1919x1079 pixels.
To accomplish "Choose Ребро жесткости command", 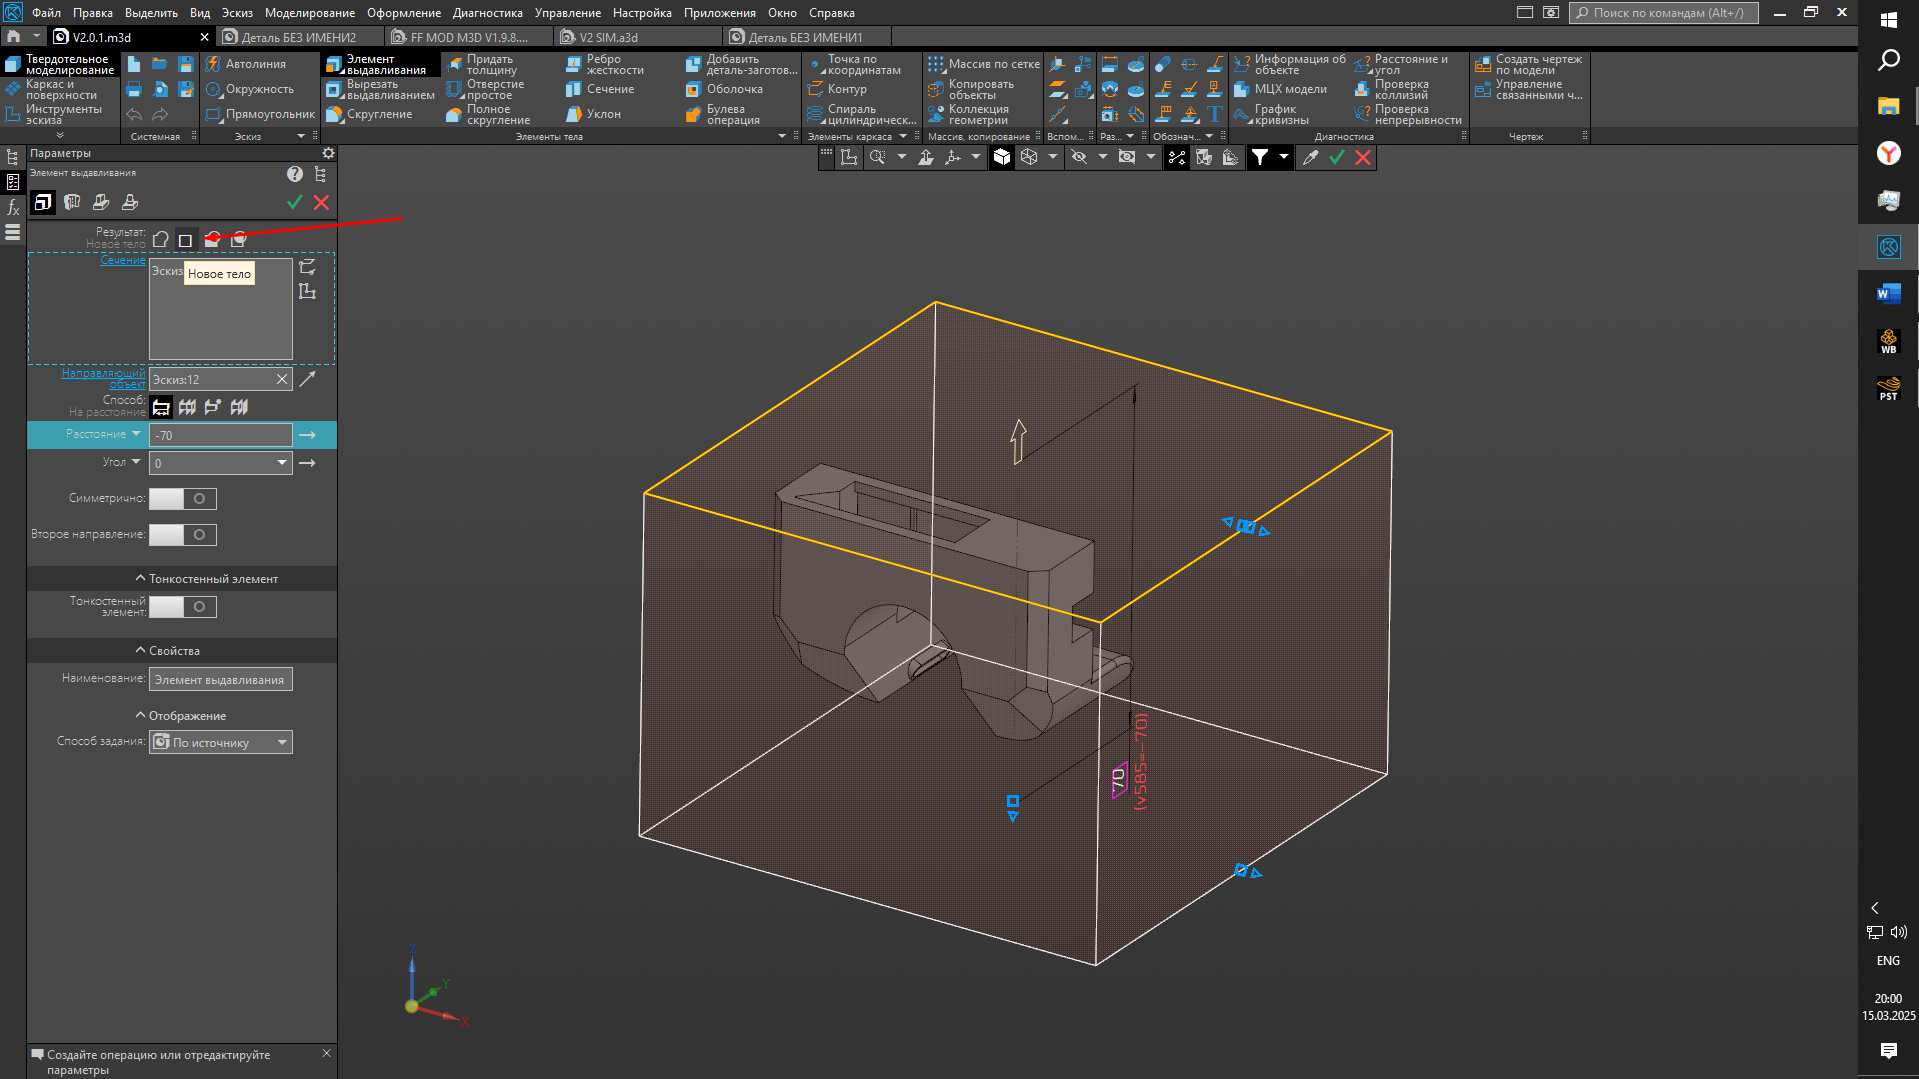I will (605, 64).
